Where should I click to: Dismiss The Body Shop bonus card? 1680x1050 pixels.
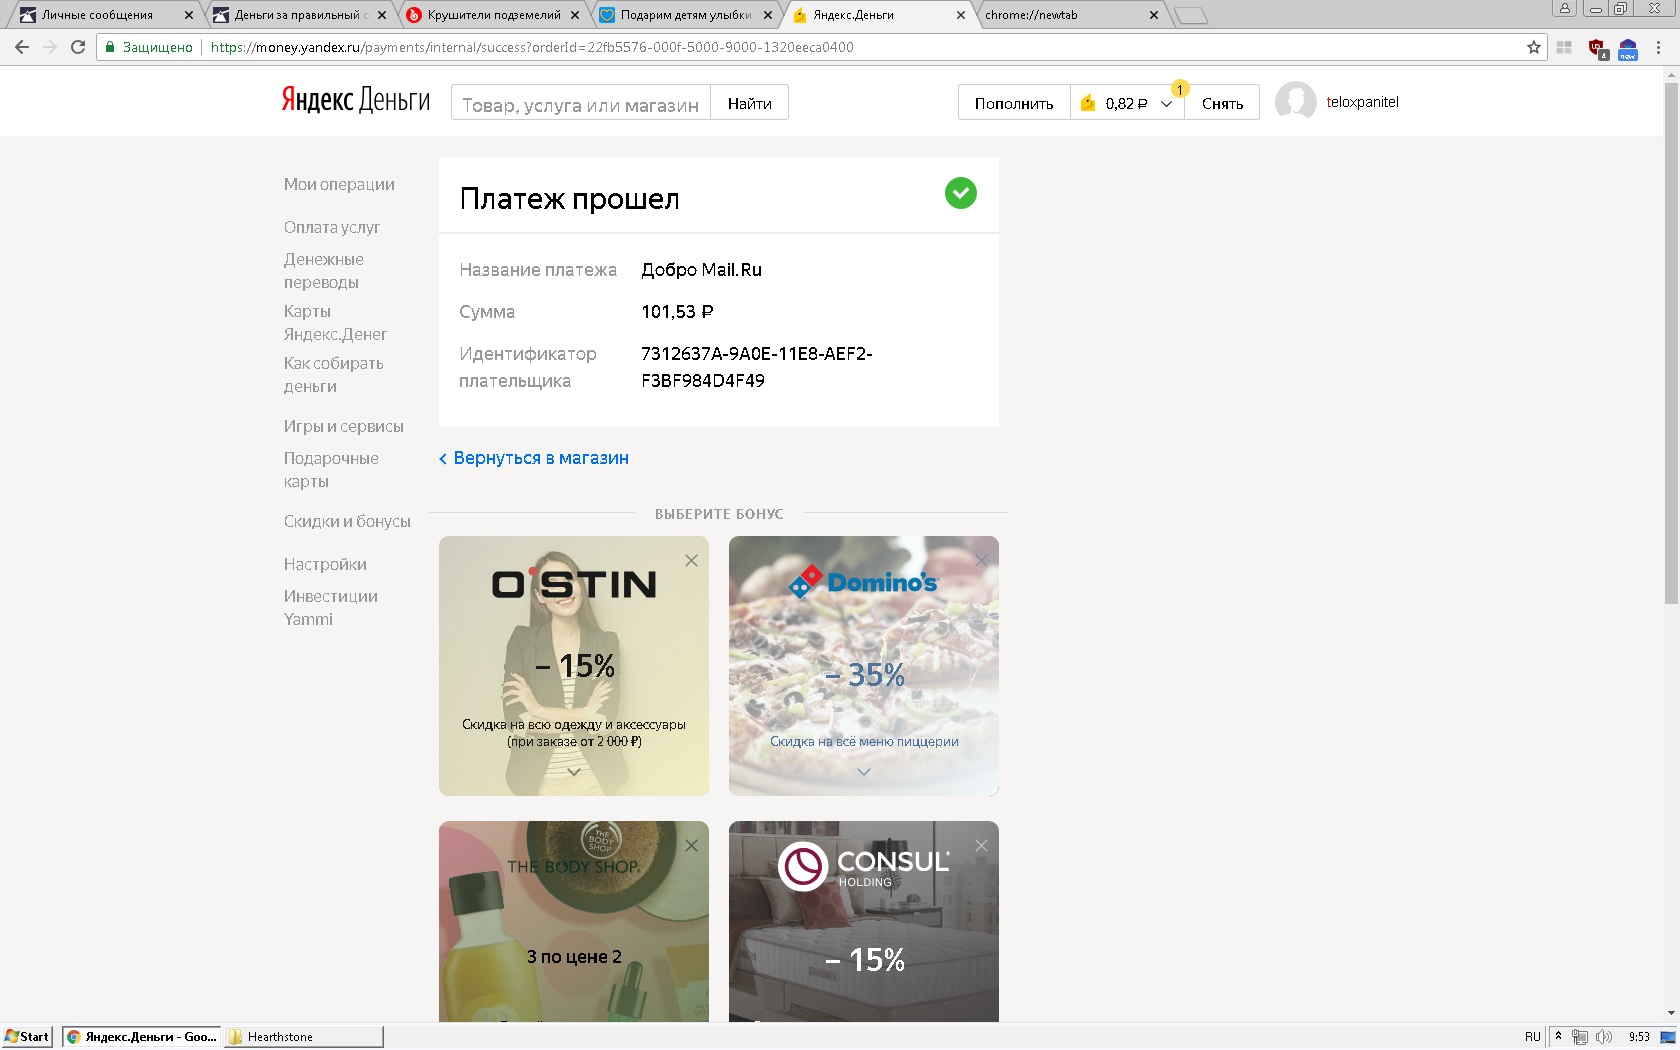[x=691, y=846]
